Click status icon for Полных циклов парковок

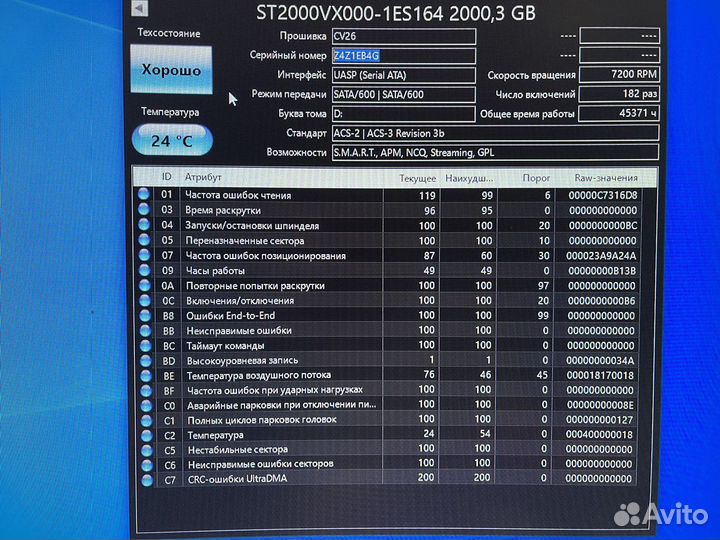(147, 420)
